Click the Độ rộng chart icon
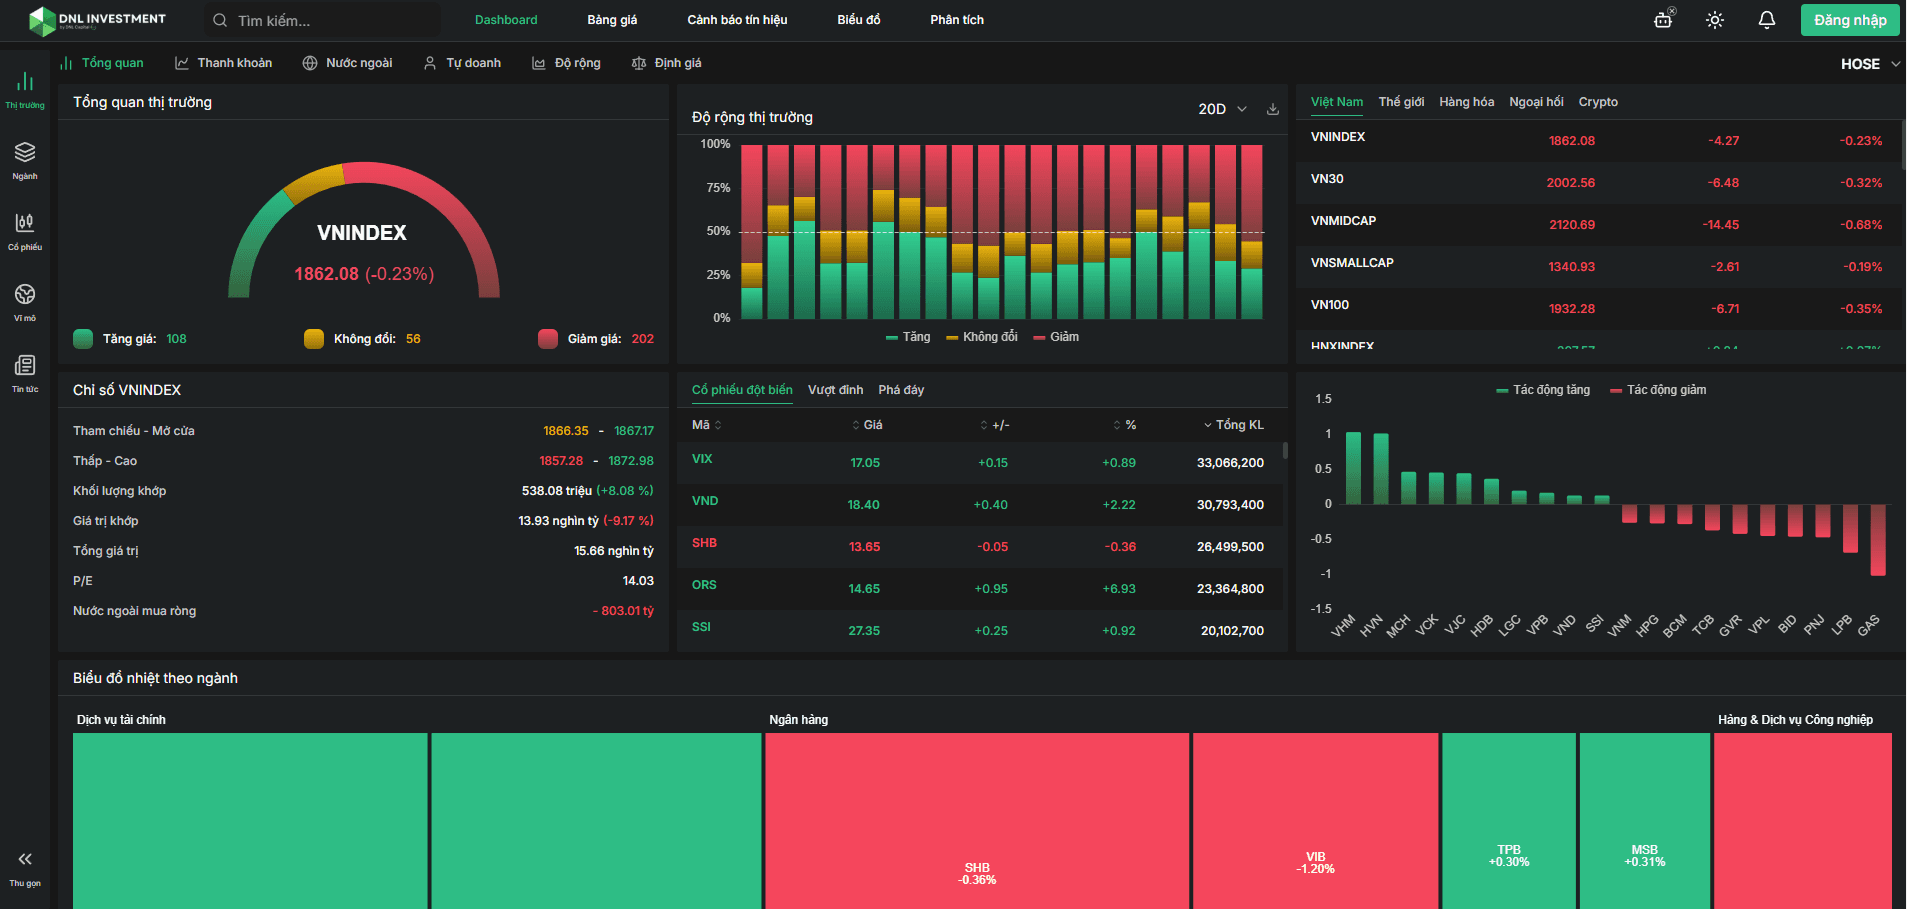Screen dimensions: 1907x910 click(539, 63)
